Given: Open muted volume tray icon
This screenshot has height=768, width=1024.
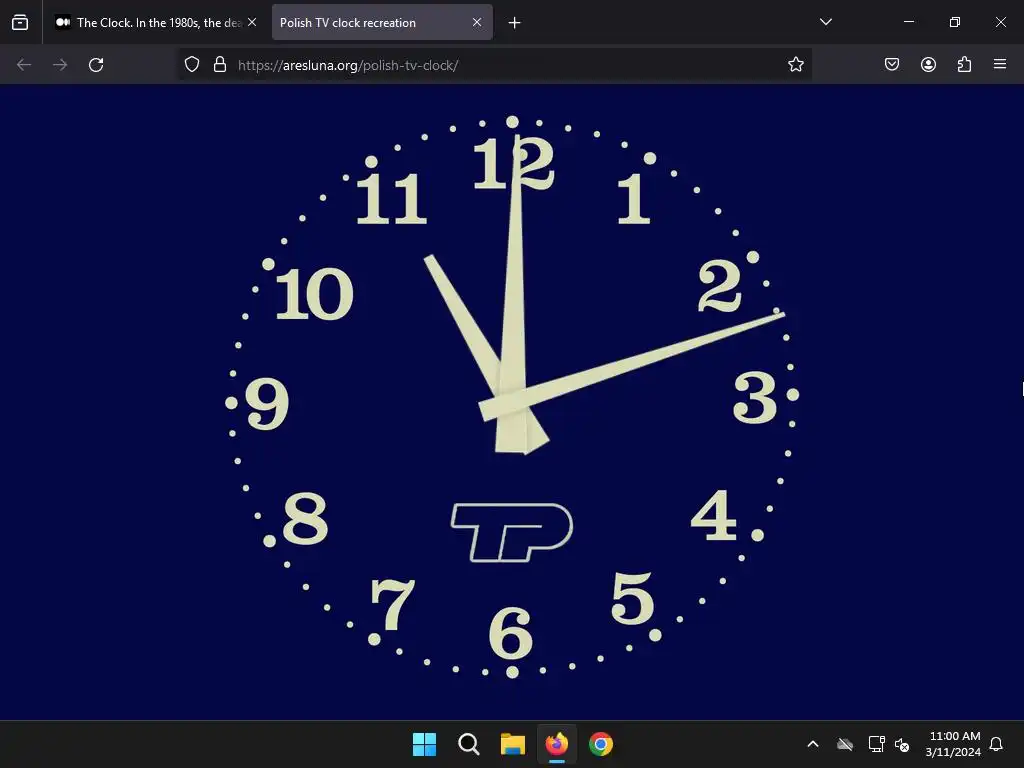Looking at the screenshot, I should 903,744.
